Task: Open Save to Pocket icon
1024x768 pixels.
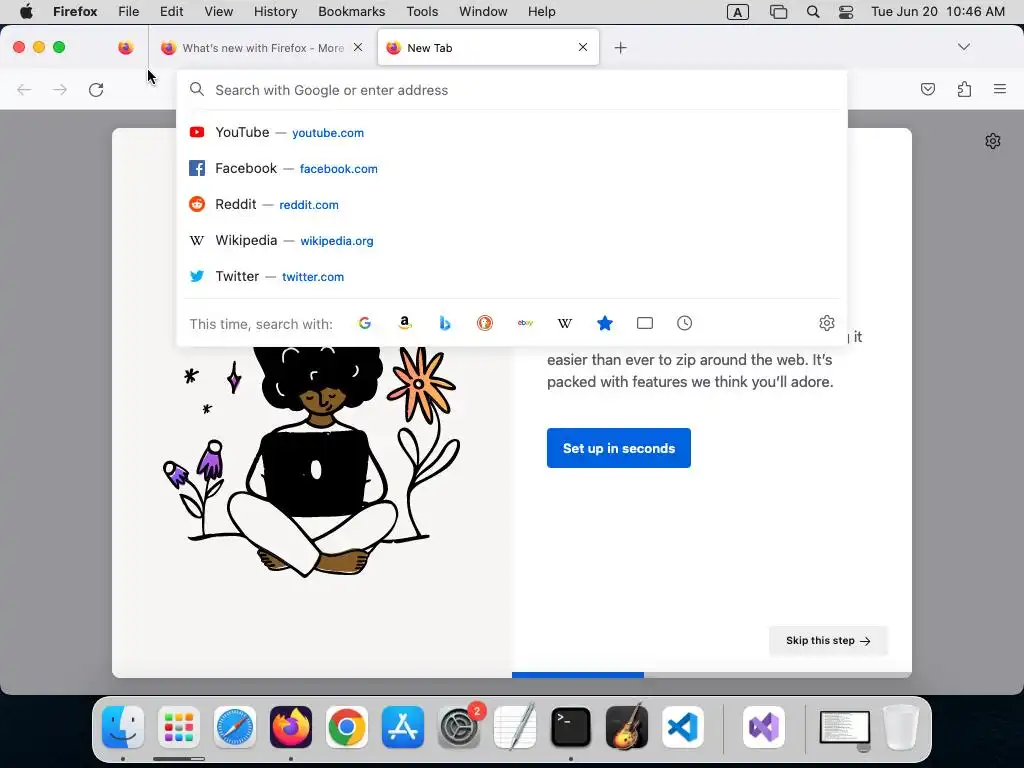Action: 927,89
